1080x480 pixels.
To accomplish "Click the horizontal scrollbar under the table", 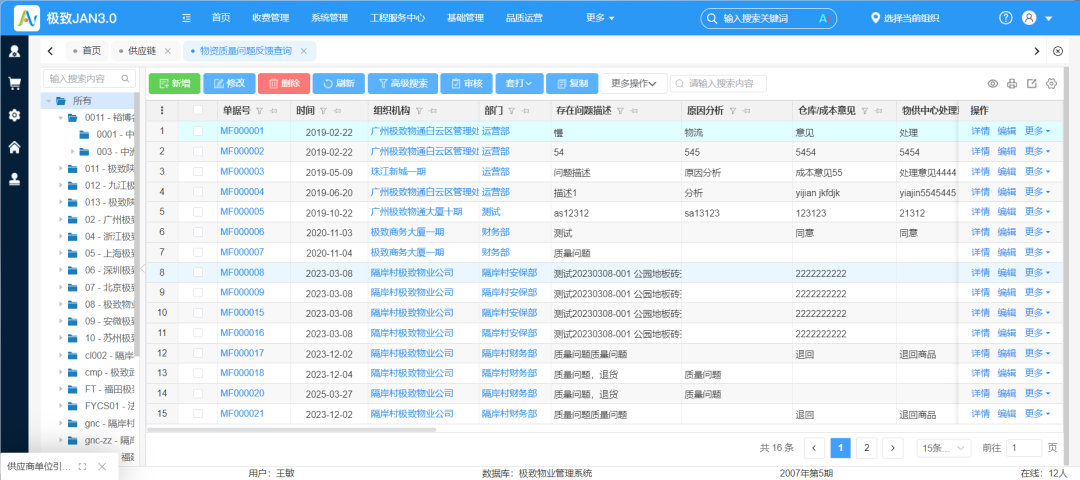I will coord(291,430).
